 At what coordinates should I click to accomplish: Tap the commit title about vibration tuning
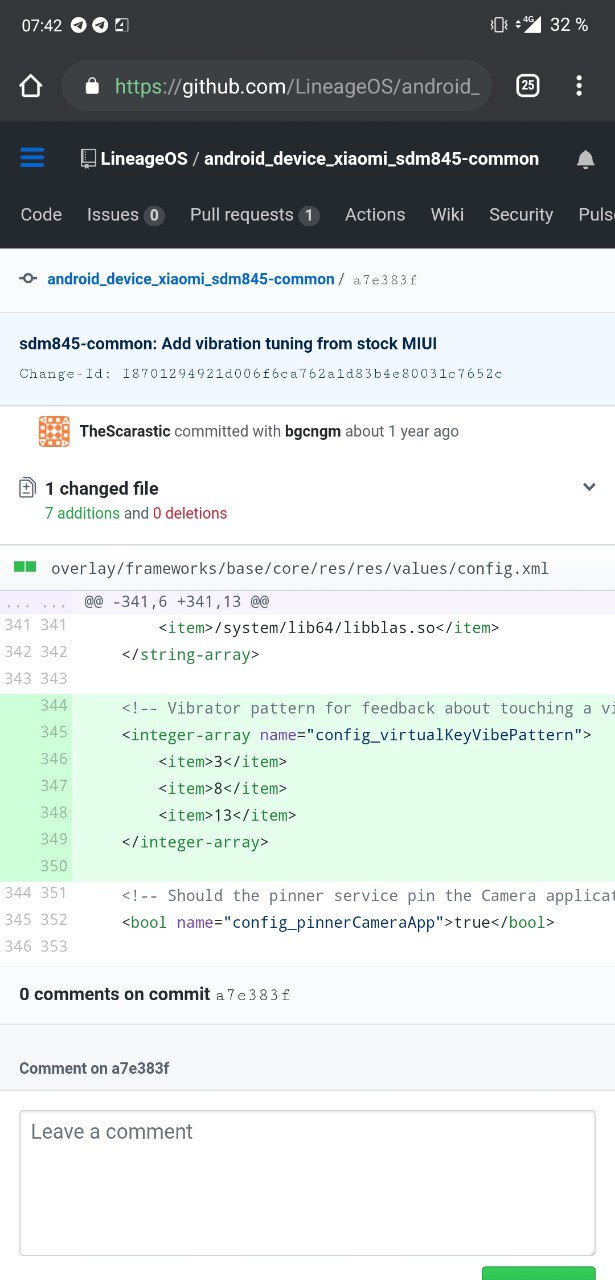tap(228, 344)
